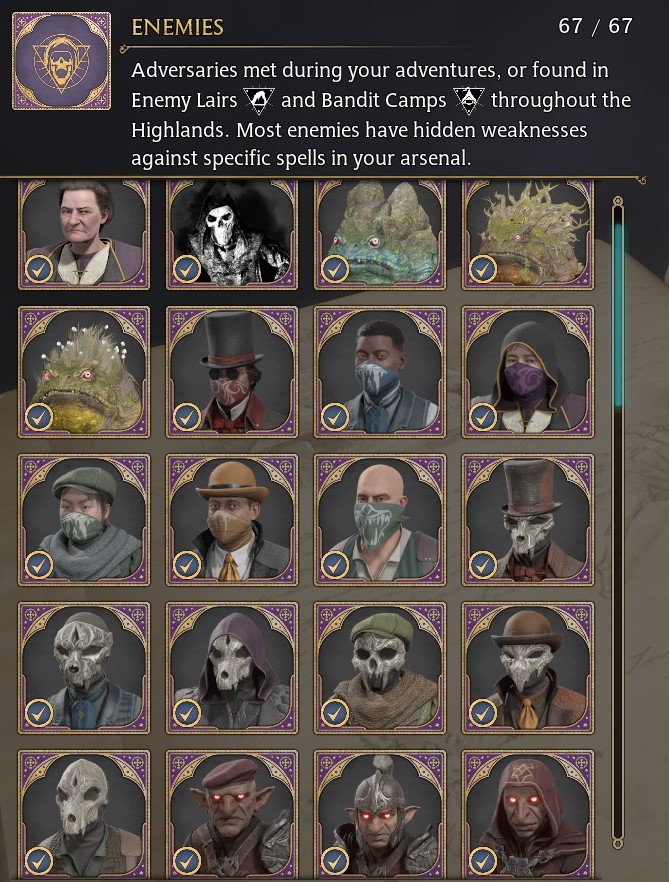
Task: Click the ENEMIES heading title
Action: click(177, 27)
